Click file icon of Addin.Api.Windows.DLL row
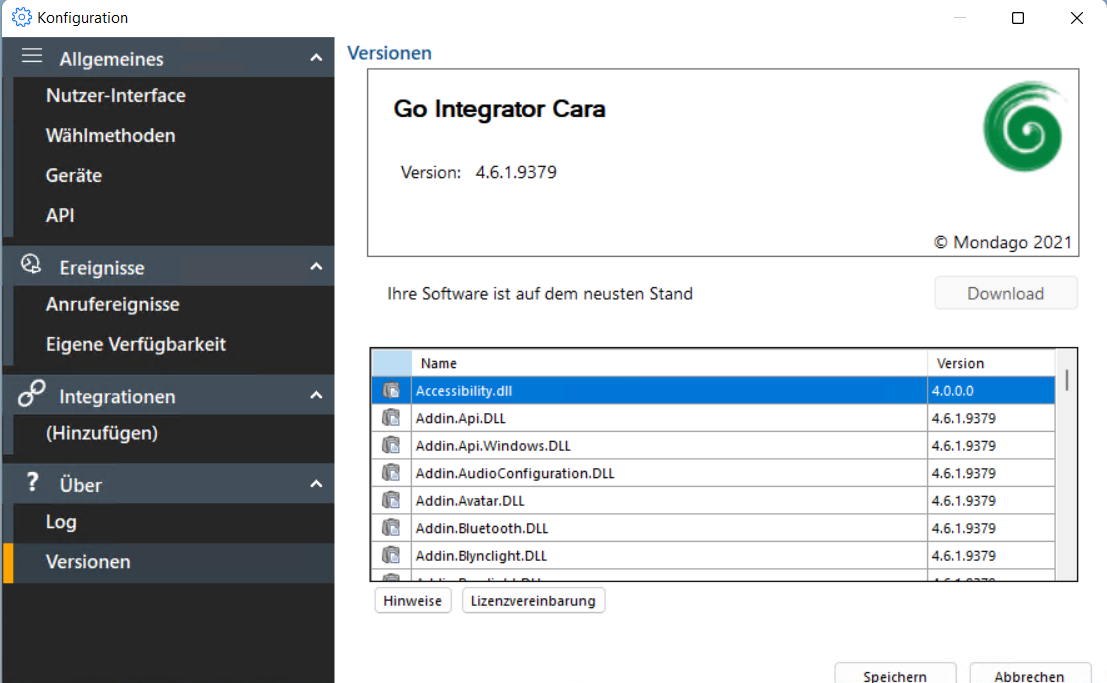 tap(391, 445)
